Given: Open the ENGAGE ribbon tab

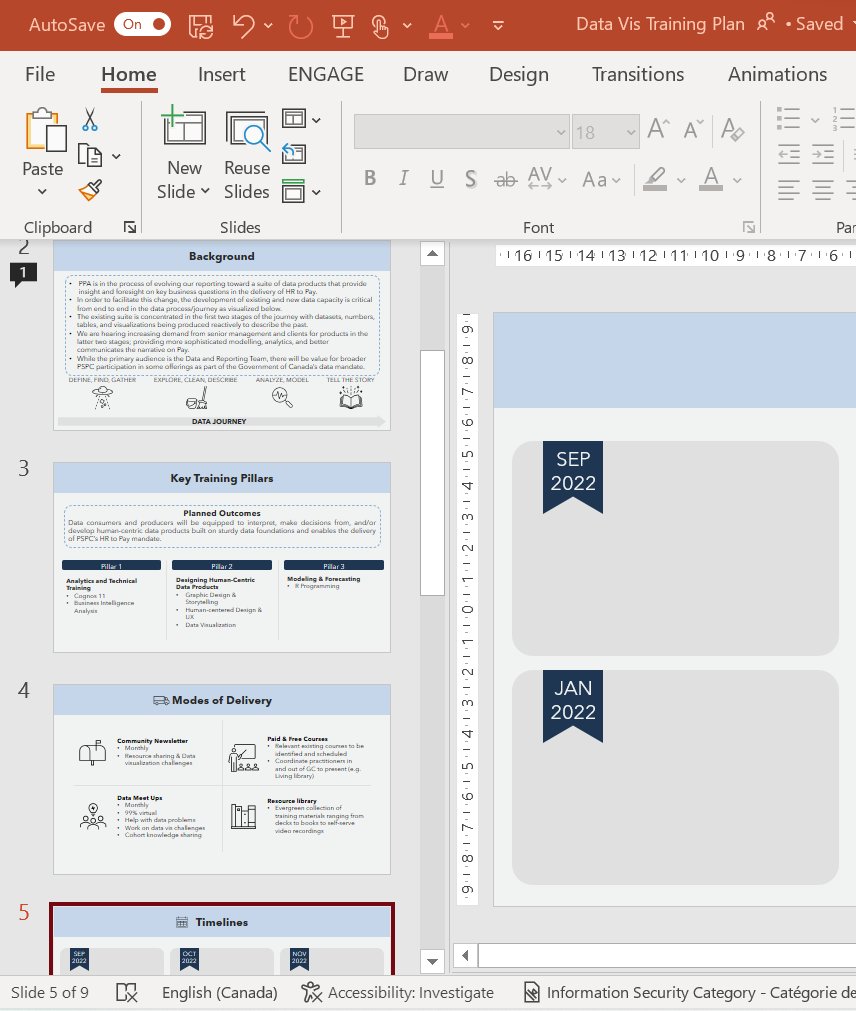Looking at the screenshot, I should pyautogui.click(x=326, y=74).
